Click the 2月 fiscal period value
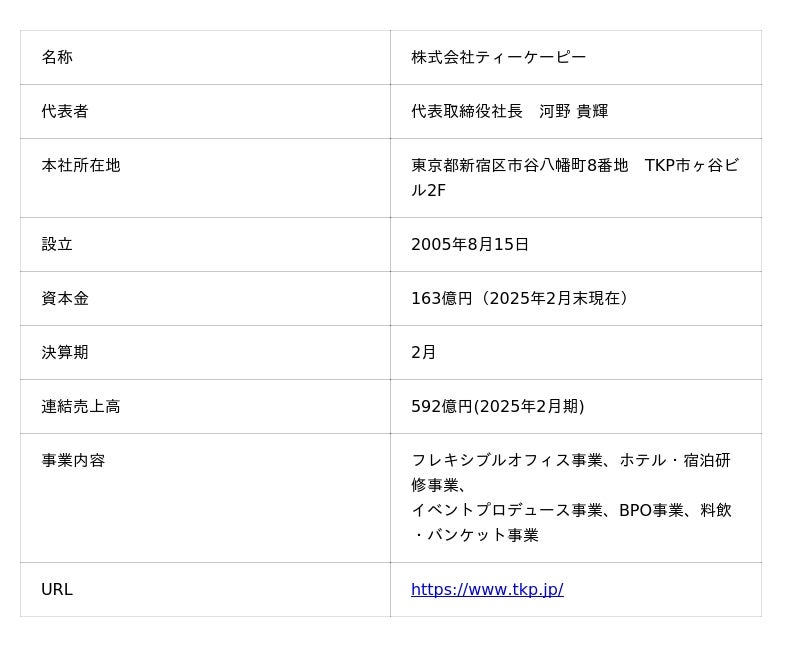The height and width of the screenshot is (647, 800). click(x=423, y=353)
